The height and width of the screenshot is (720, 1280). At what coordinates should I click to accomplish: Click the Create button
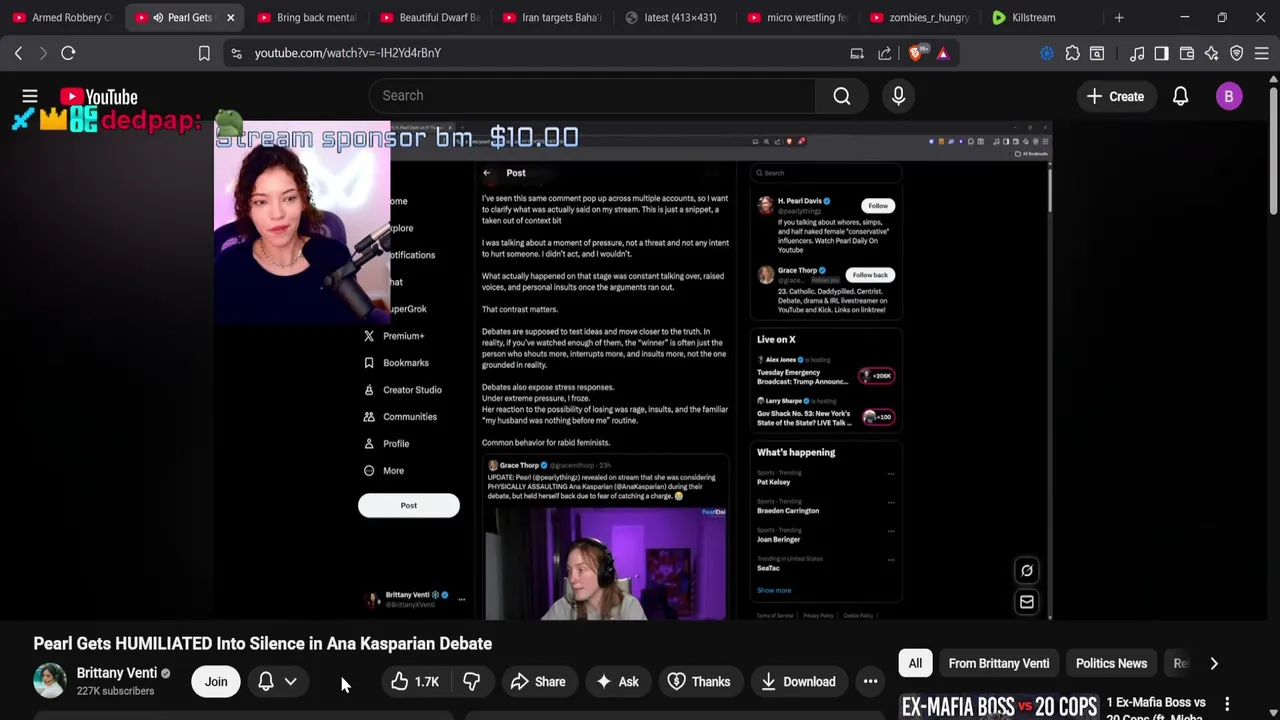(1115, 96)
